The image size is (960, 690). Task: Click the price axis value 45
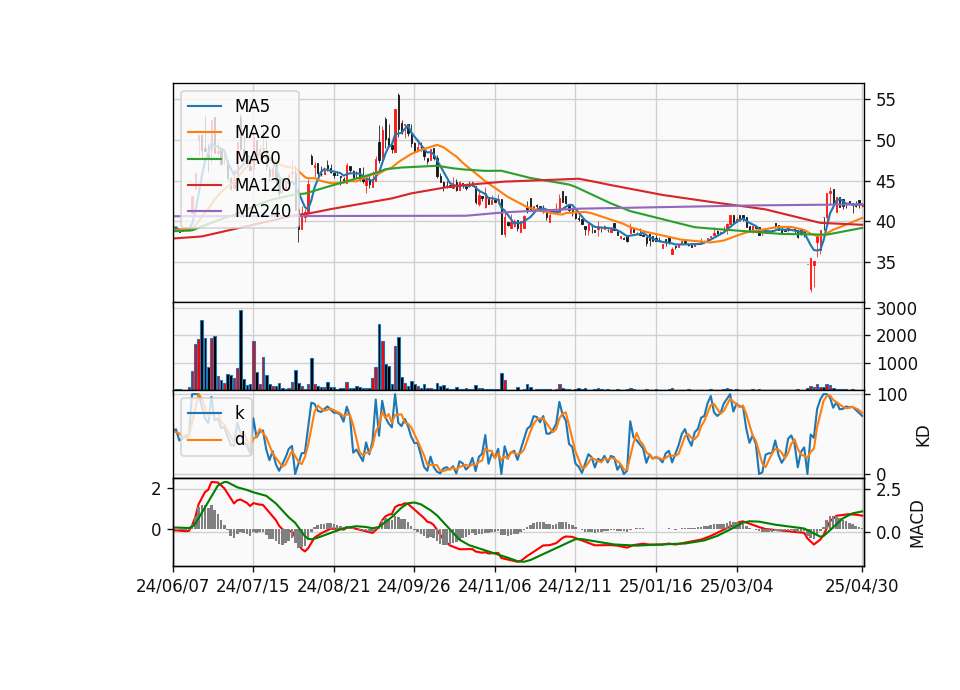[x=885, y=182]
